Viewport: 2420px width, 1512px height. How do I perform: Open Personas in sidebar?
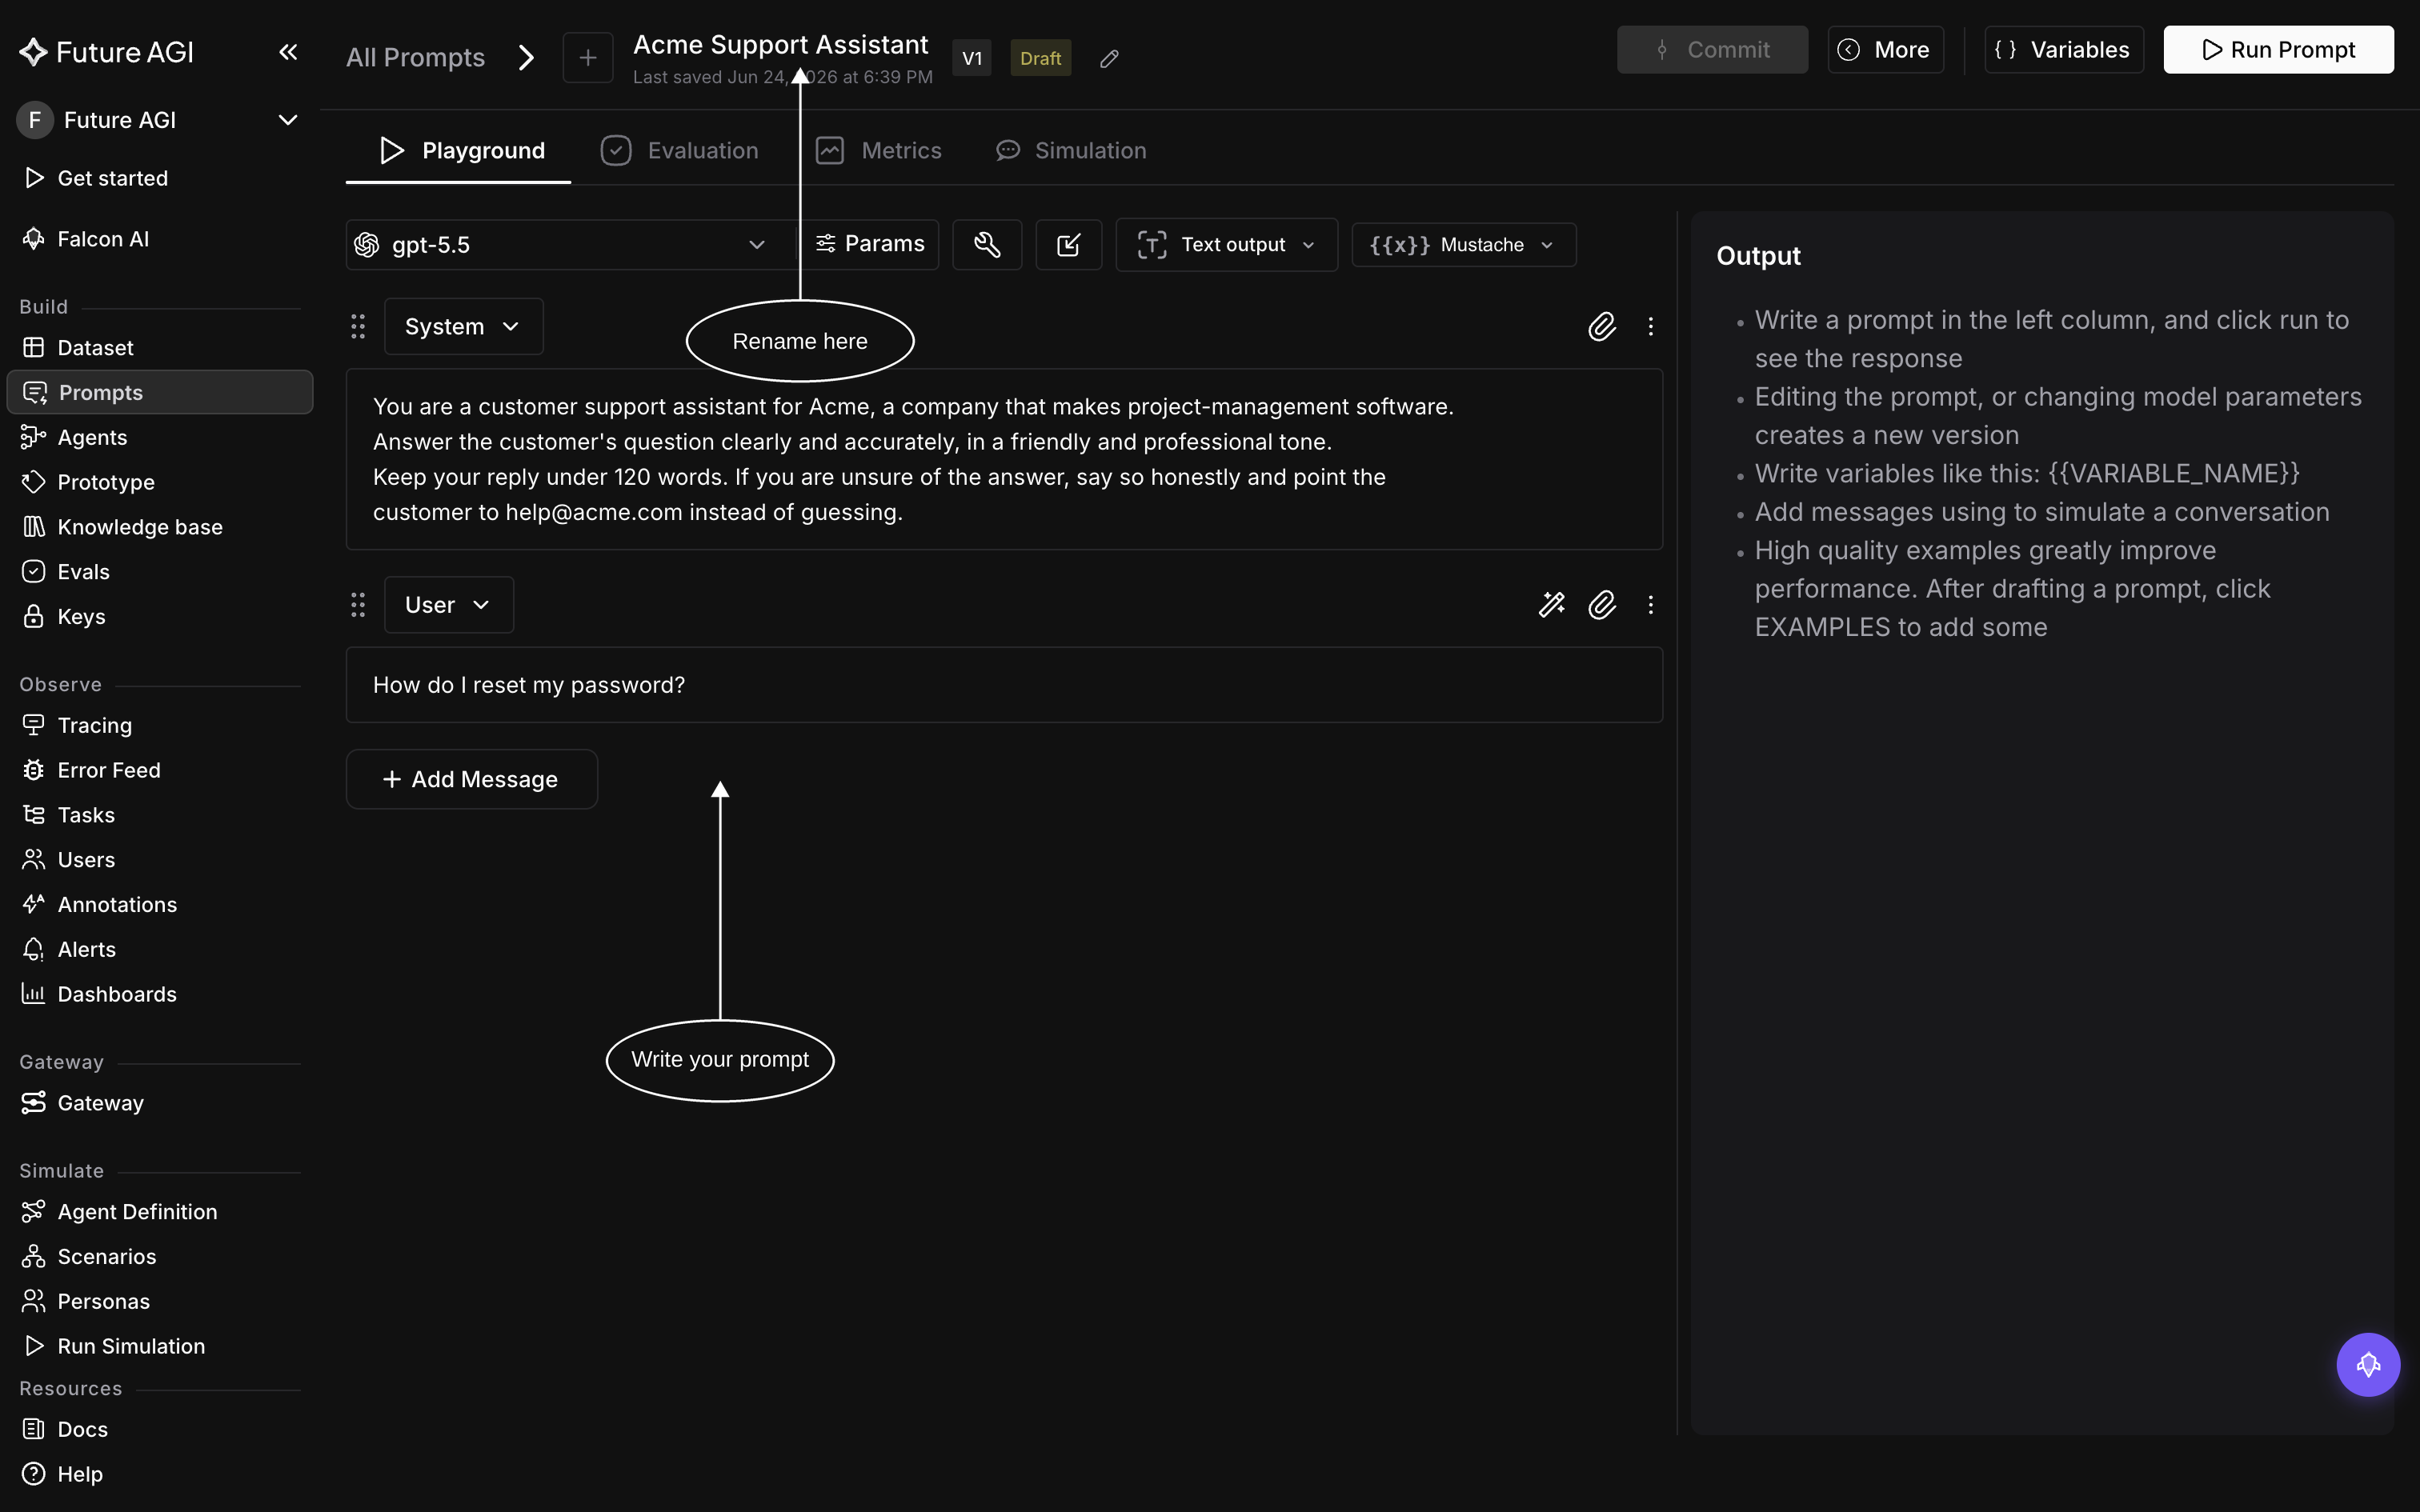[160, 1302]
